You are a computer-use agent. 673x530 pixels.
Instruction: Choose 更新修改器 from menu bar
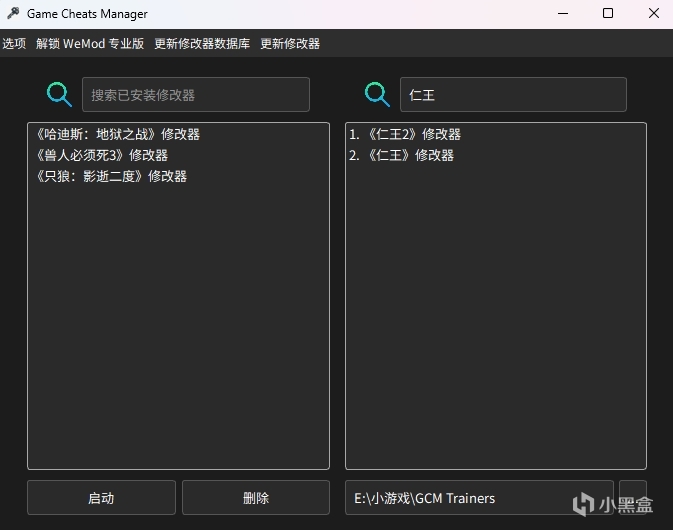(x=290, y=43)
